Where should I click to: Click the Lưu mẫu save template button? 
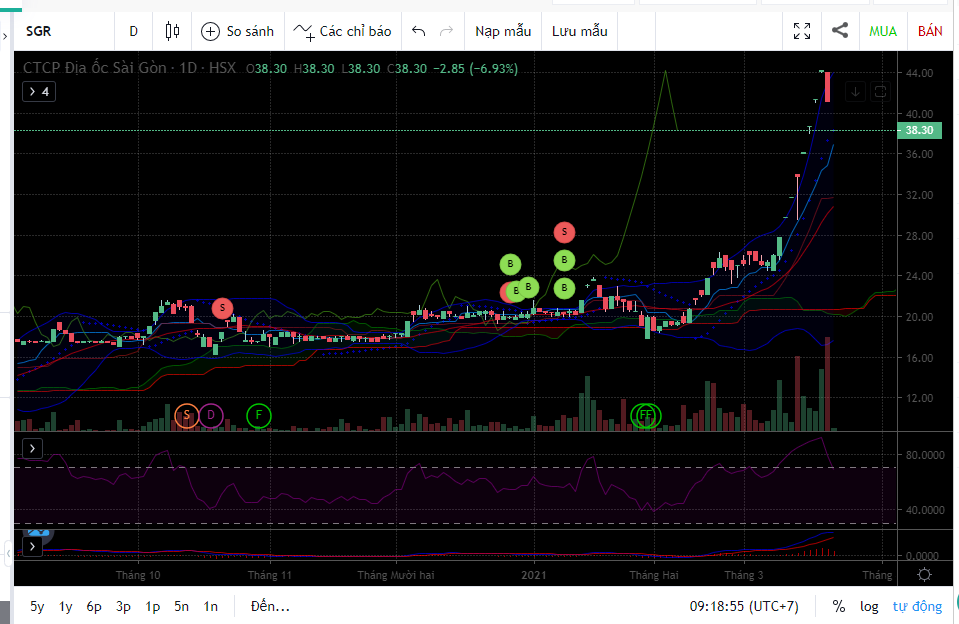[x=579, y=31]
